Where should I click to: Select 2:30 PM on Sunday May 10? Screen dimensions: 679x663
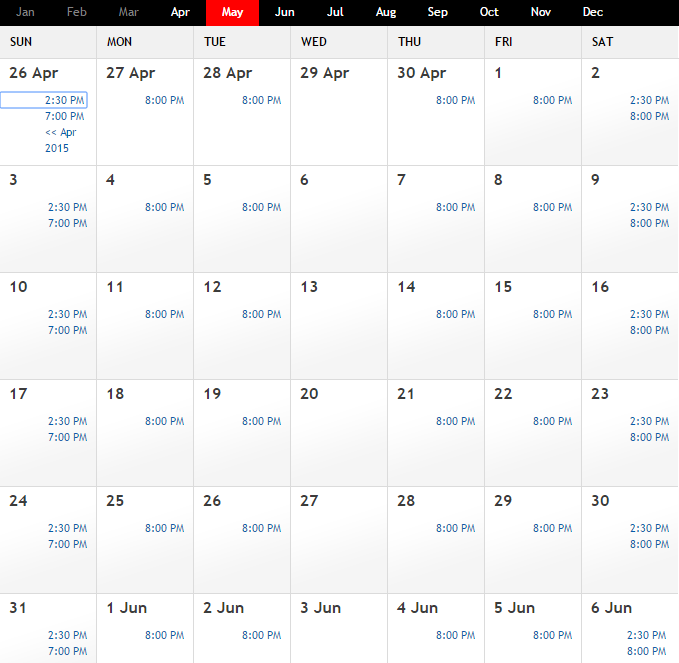click(x=68, y=314)
